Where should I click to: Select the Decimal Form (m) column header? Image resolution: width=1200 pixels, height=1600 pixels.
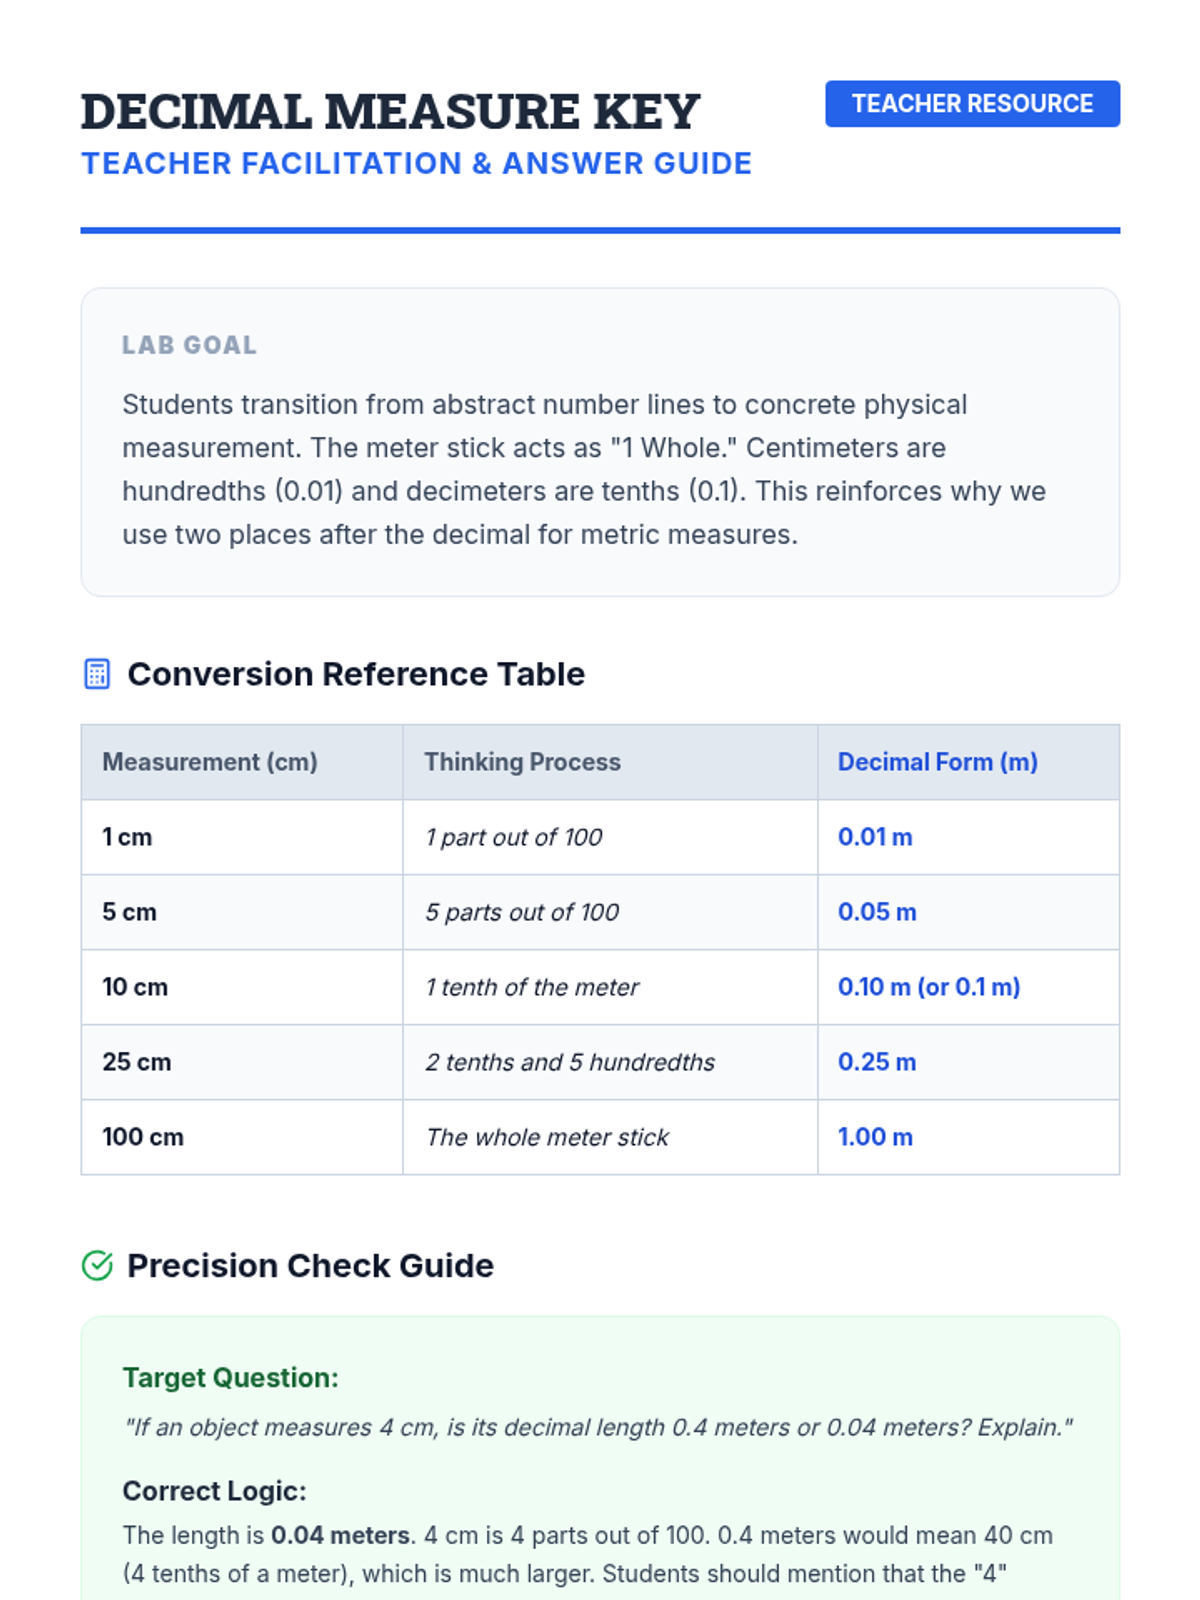point(937,762)
